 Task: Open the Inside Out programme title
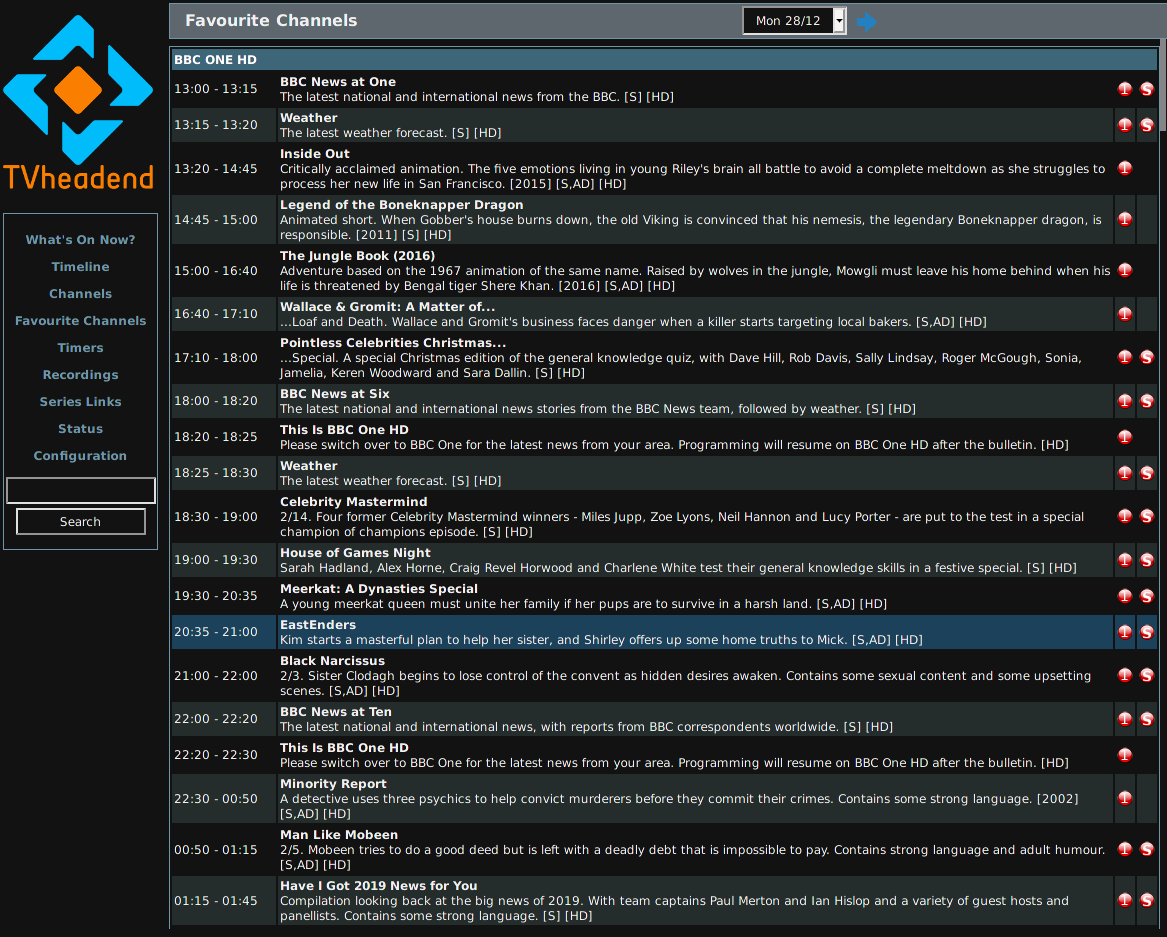pos(315,154)
